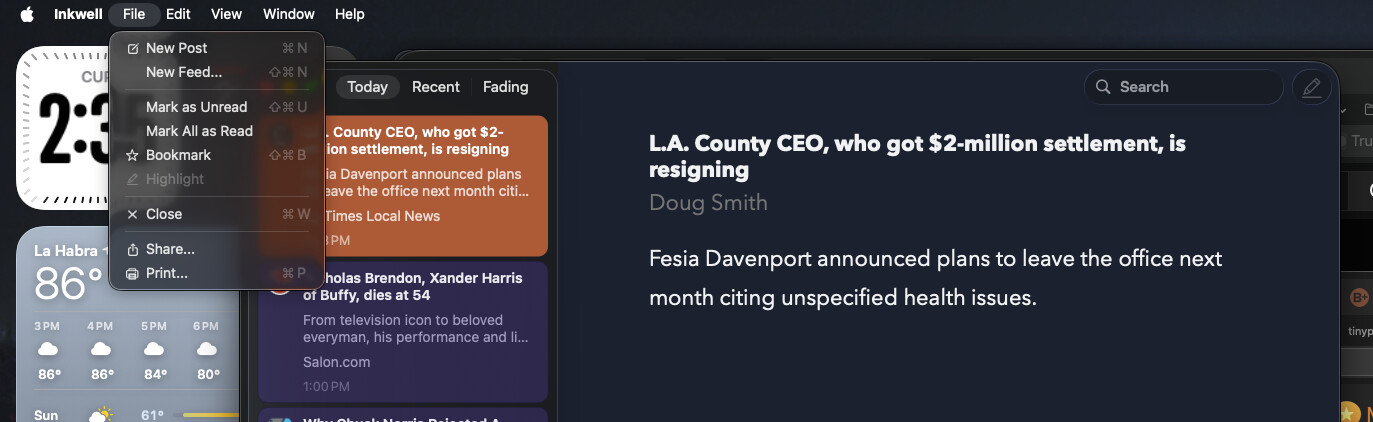Click the Print printer icon in File menu
The image size is (1373, 422).
click(132, 273)
